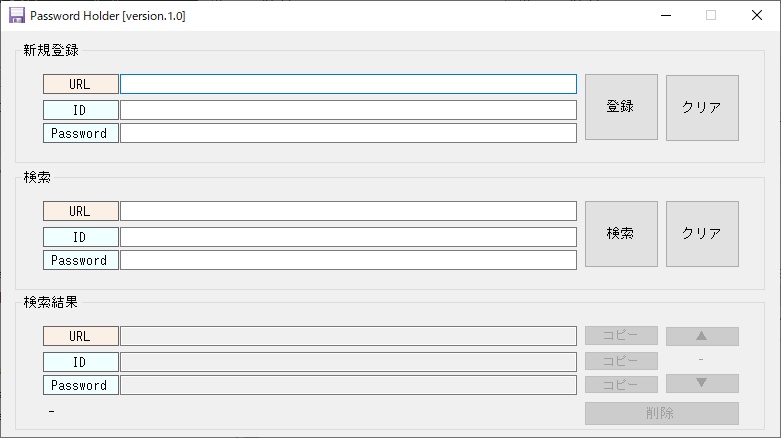Copy the search result URL
Screen dimensions: 781x438
pos(621,336)
